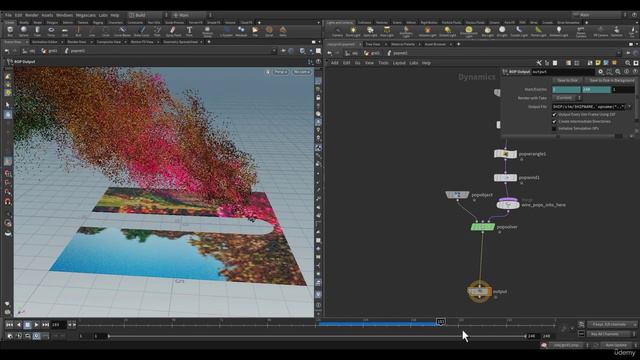The height and width of the screenshot is (360, 640).
Task: Click the play forward button
Action: 36,324
